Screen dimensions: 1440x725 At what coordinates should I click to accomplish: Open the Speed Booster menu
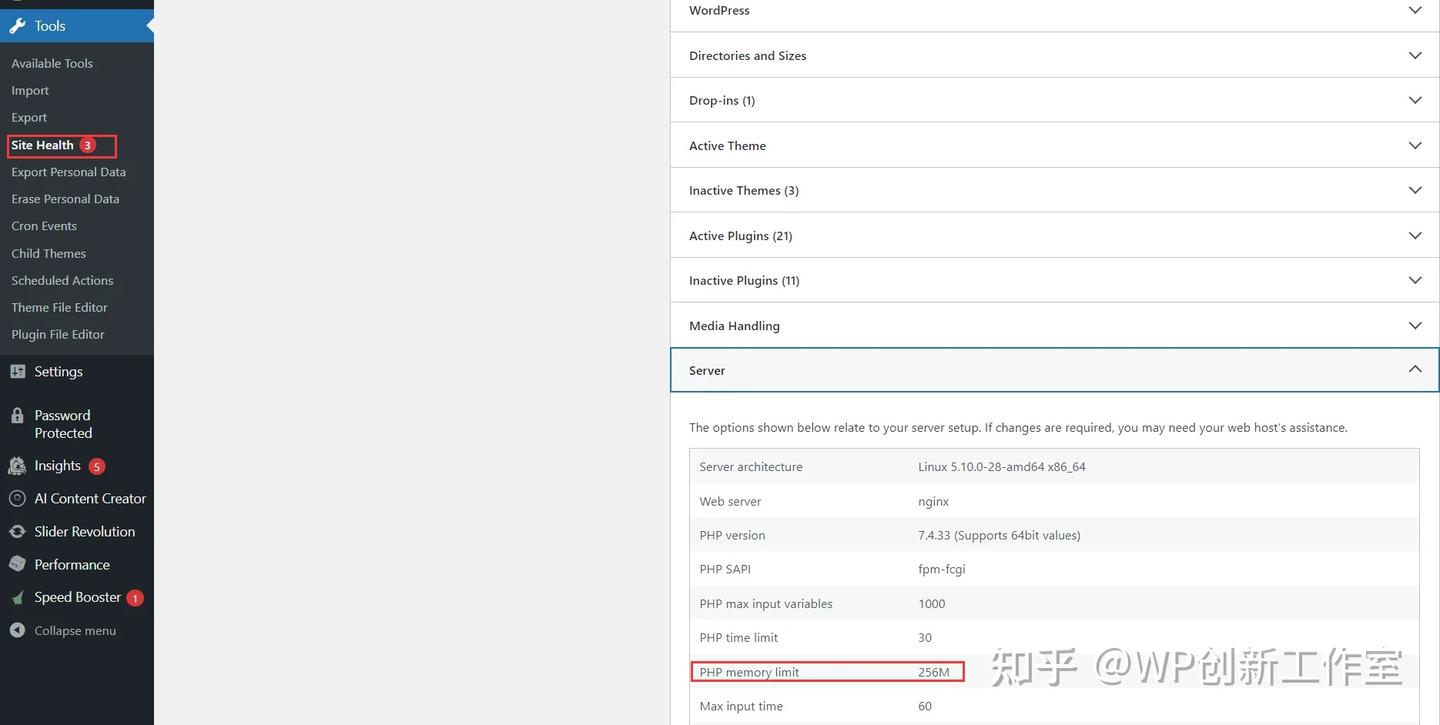(77, 598)
